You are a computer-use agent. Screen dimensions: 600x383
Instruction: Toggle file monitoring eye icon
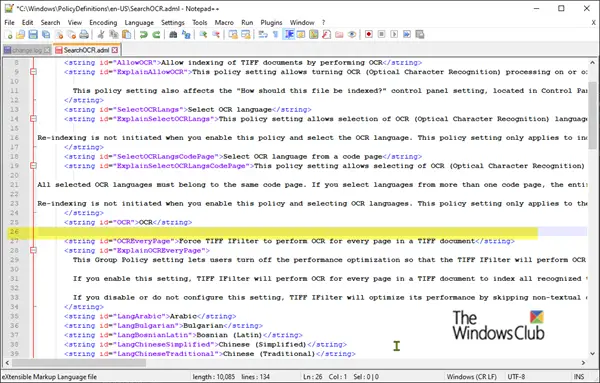pyautogui.click(x=352, y=34)
